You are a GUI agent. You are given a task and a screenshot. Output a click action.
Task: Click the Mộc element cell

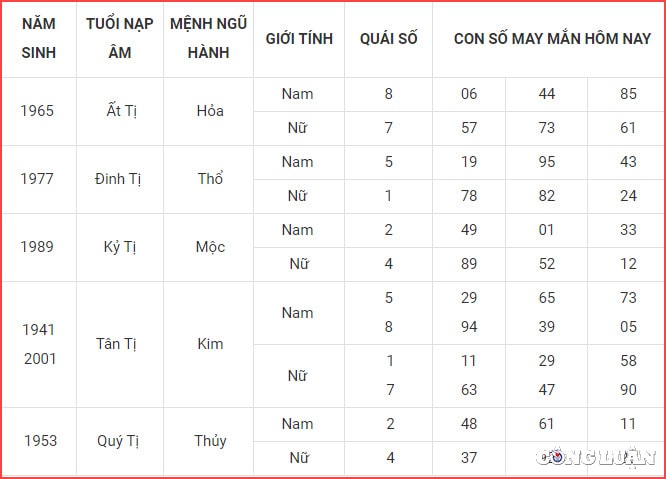[x=210, y=247]
